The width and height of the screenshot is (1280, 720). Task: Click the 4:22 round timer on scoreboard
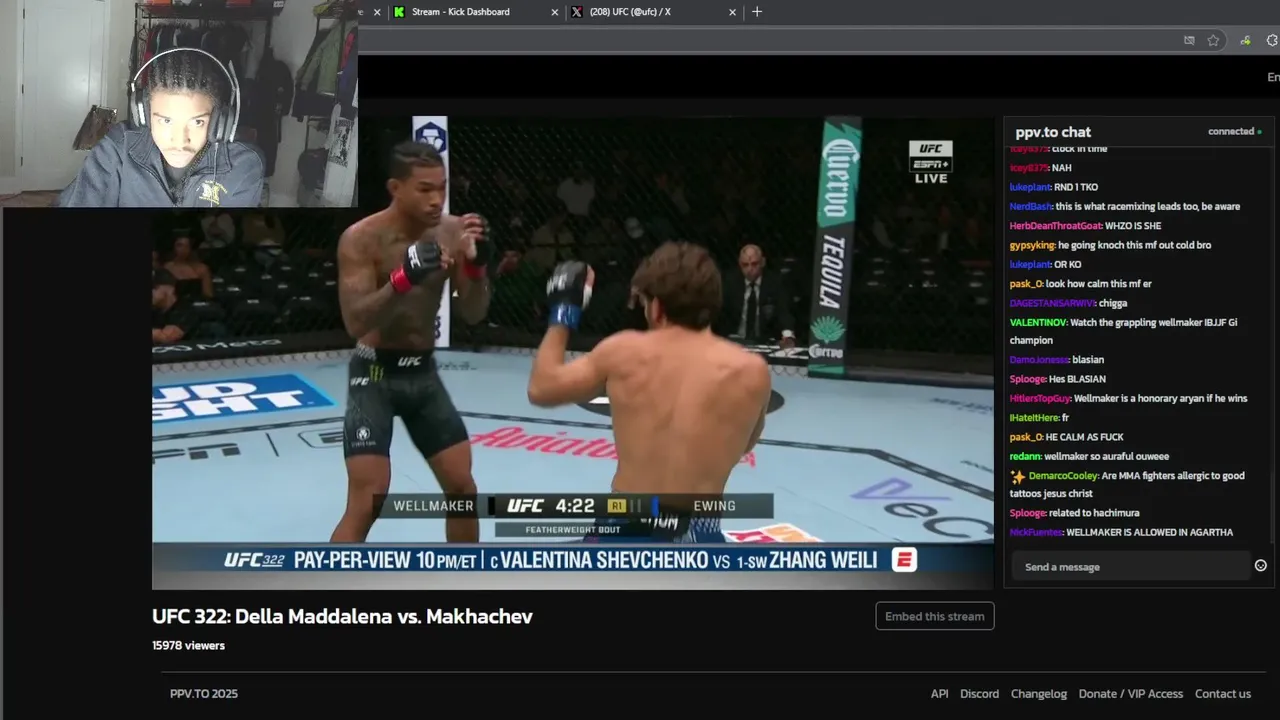tap(574, 506)
